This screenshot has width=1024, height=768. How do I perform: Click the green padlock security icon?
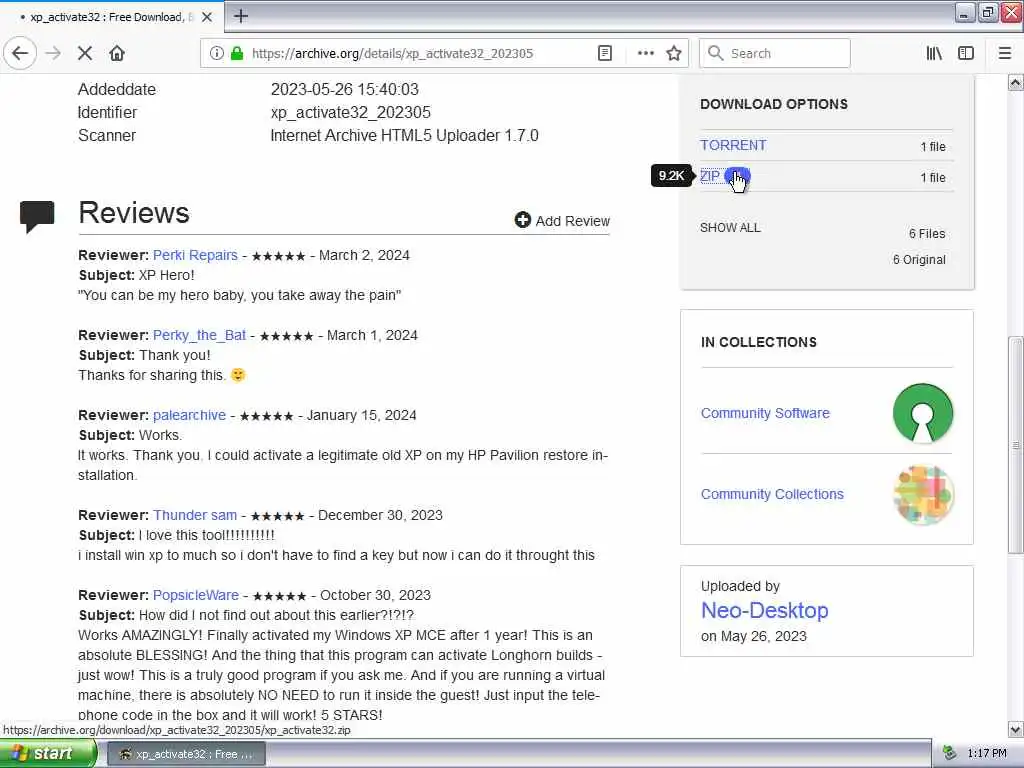[x=237, y=54]
